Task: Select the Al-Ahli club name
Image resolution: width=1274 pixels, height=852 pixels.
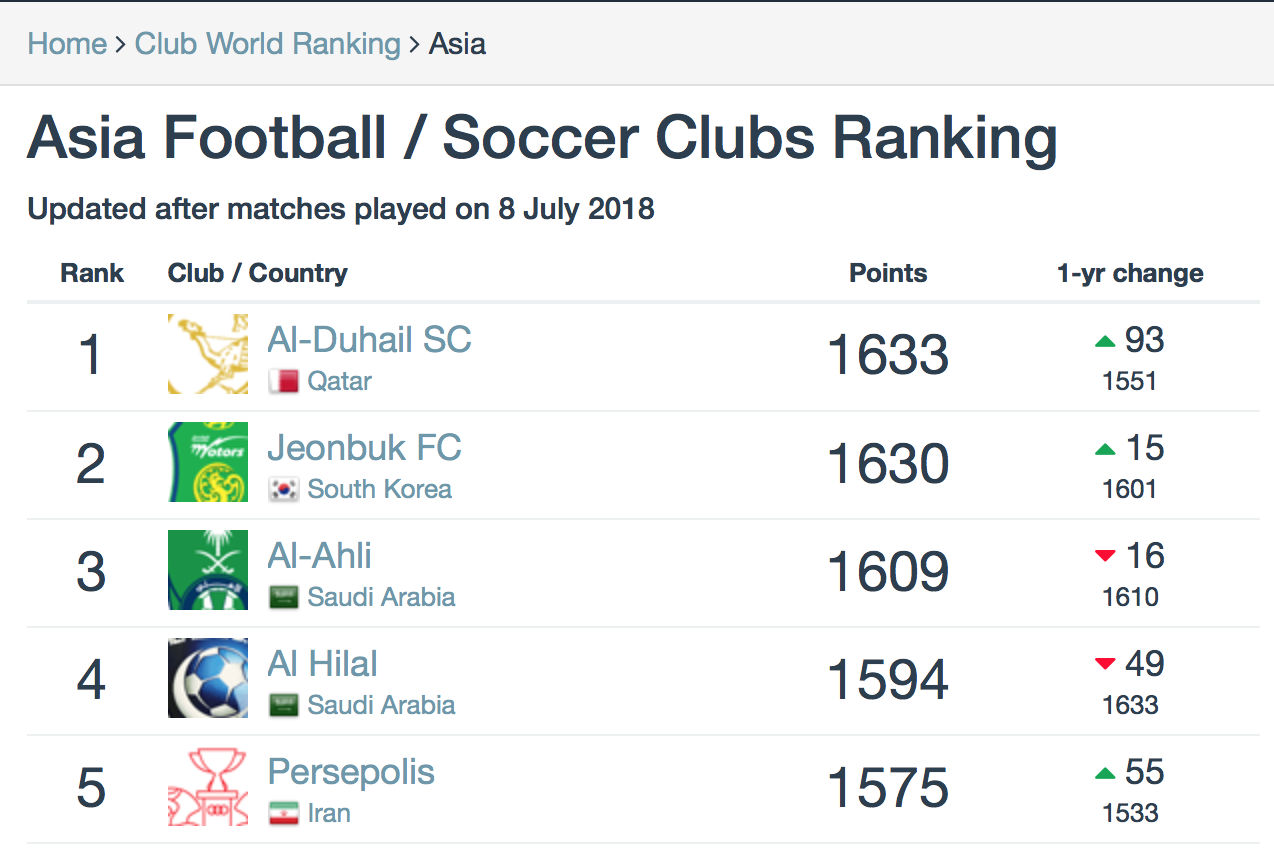Action: 319,556
